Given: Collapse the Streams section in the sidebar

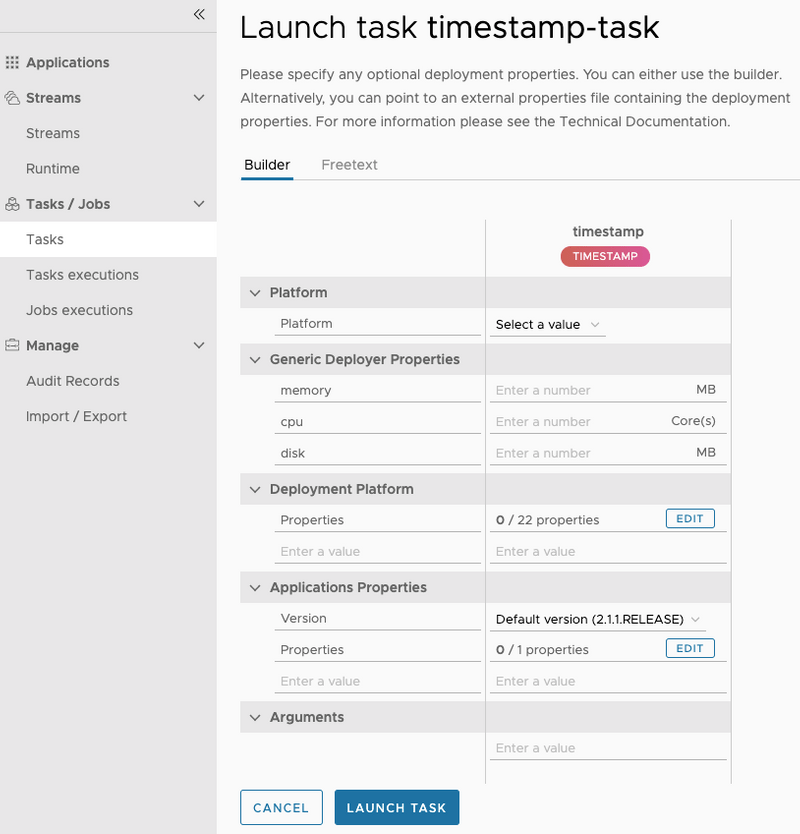Looking at the screenshot, I should coord(199,98).
